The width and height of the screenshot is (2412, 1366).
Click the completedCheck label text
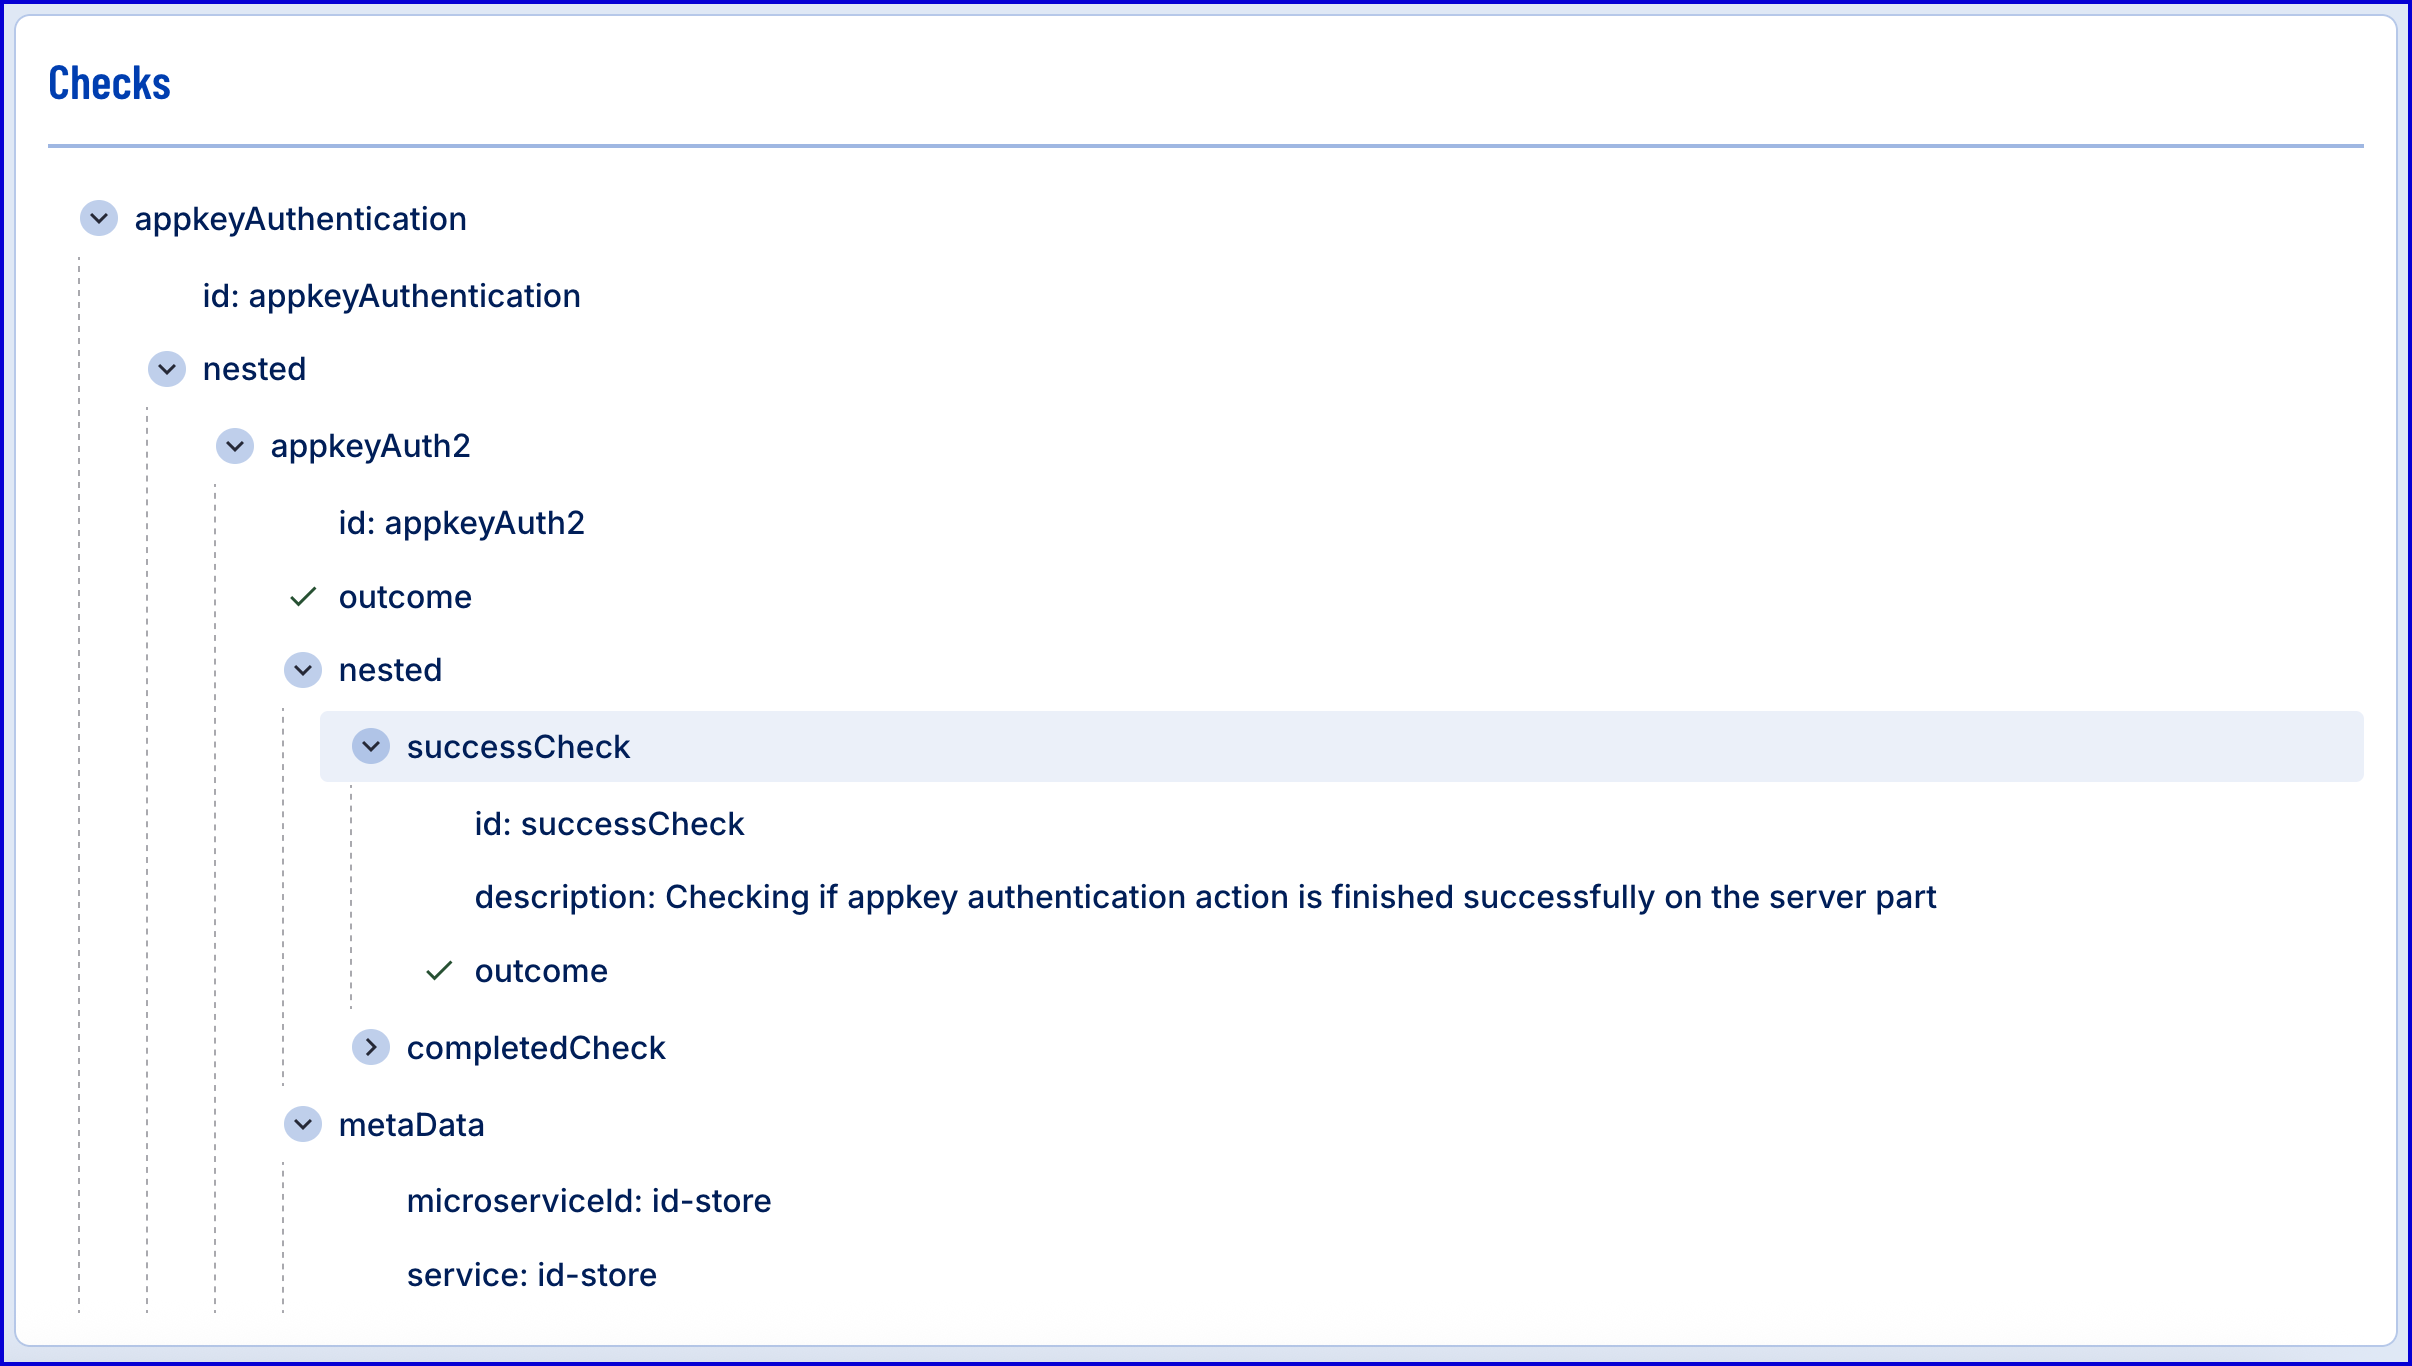[536, 1048]
